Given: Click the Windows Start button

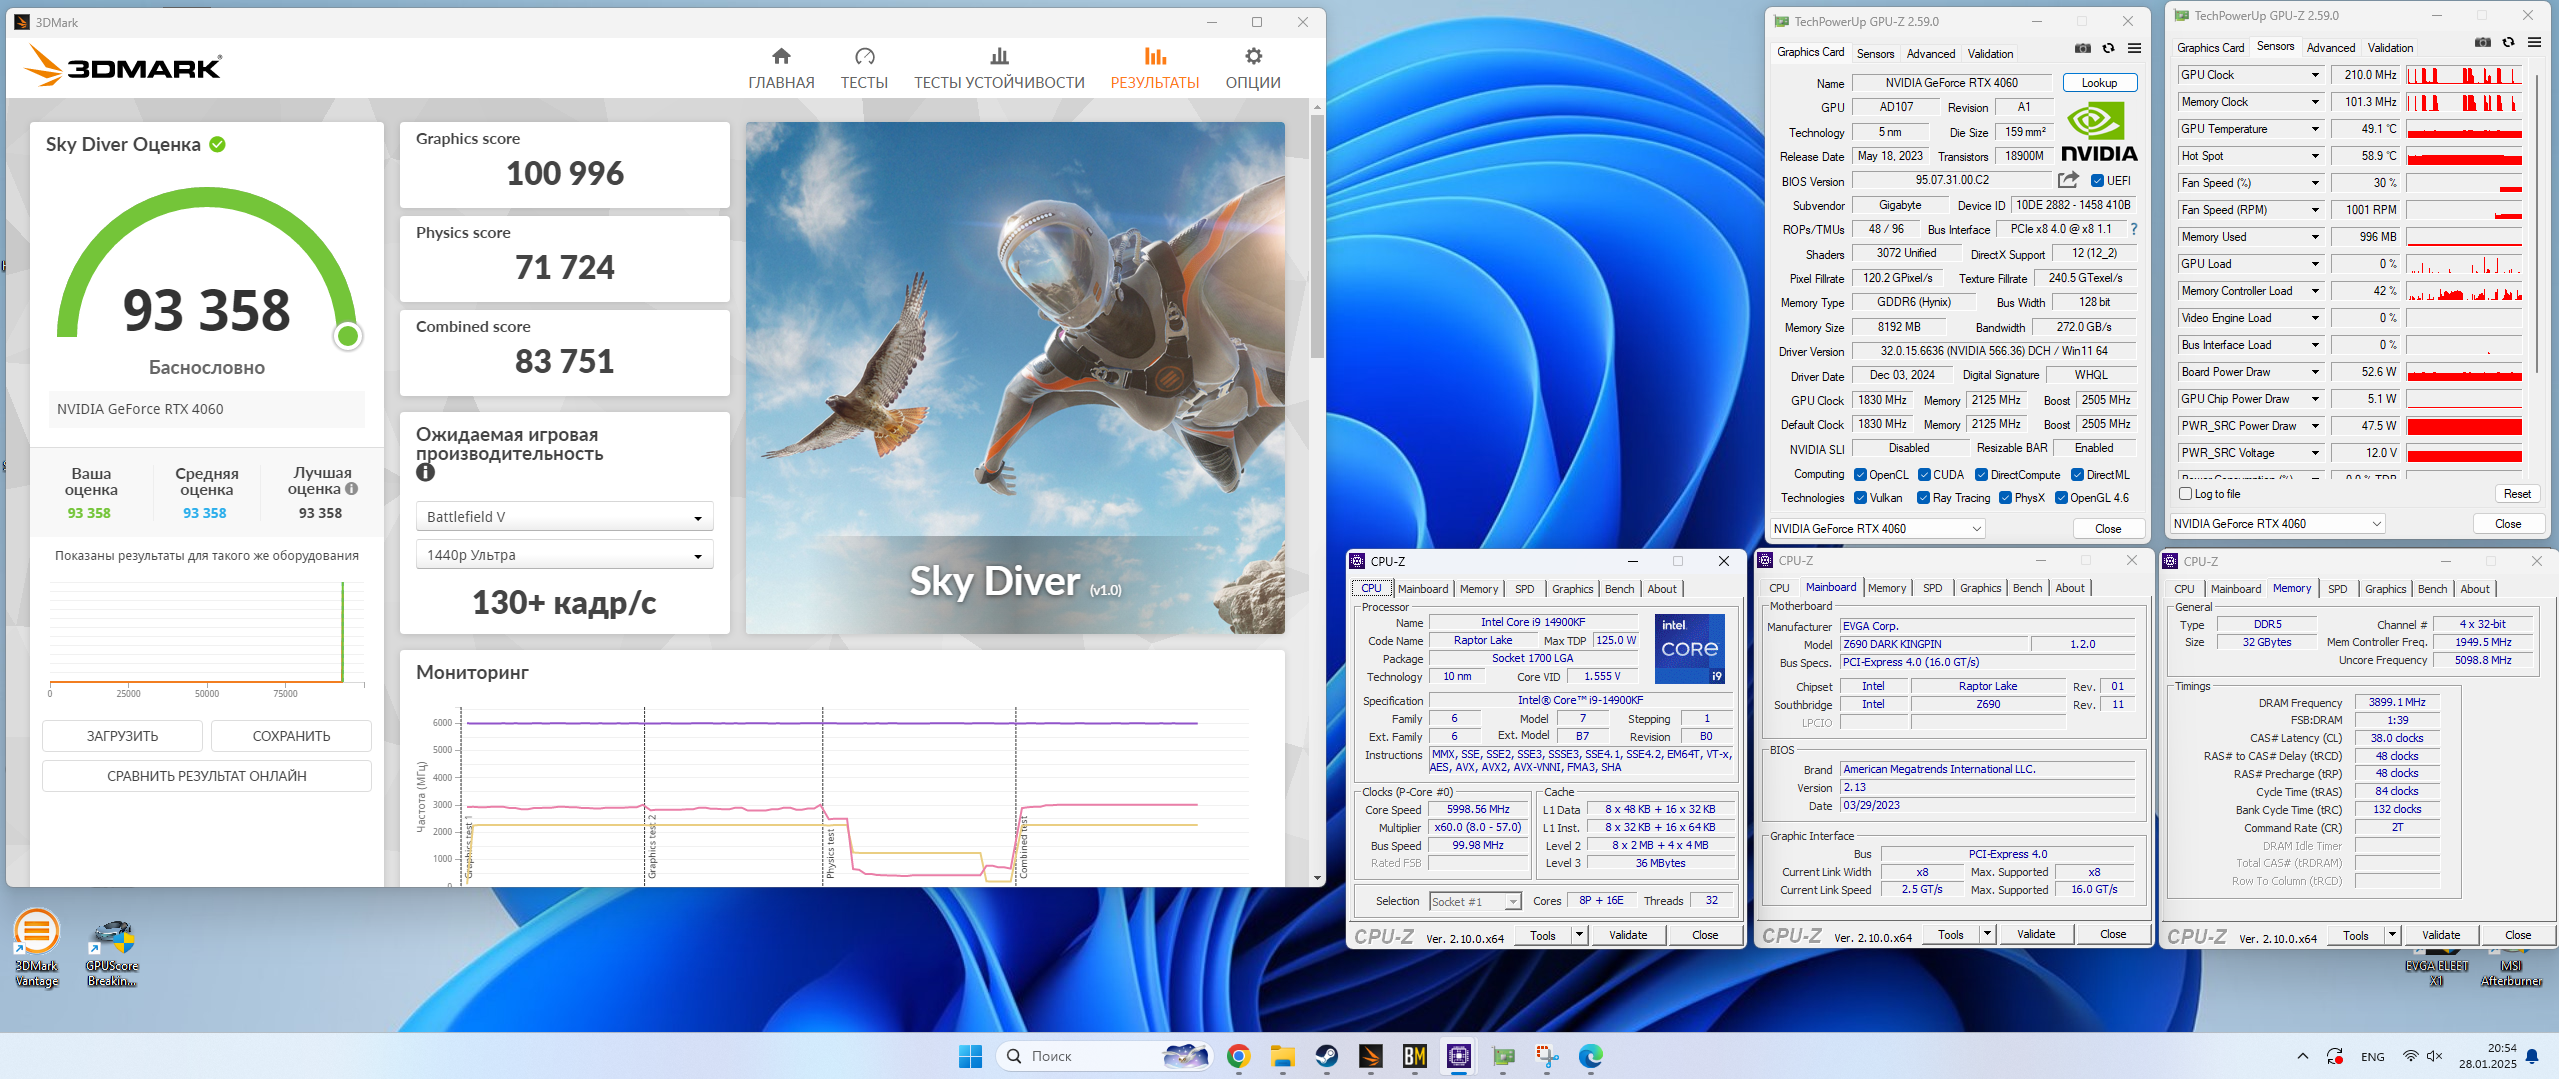Looking at the screenshot, I should click(970, 1056).
